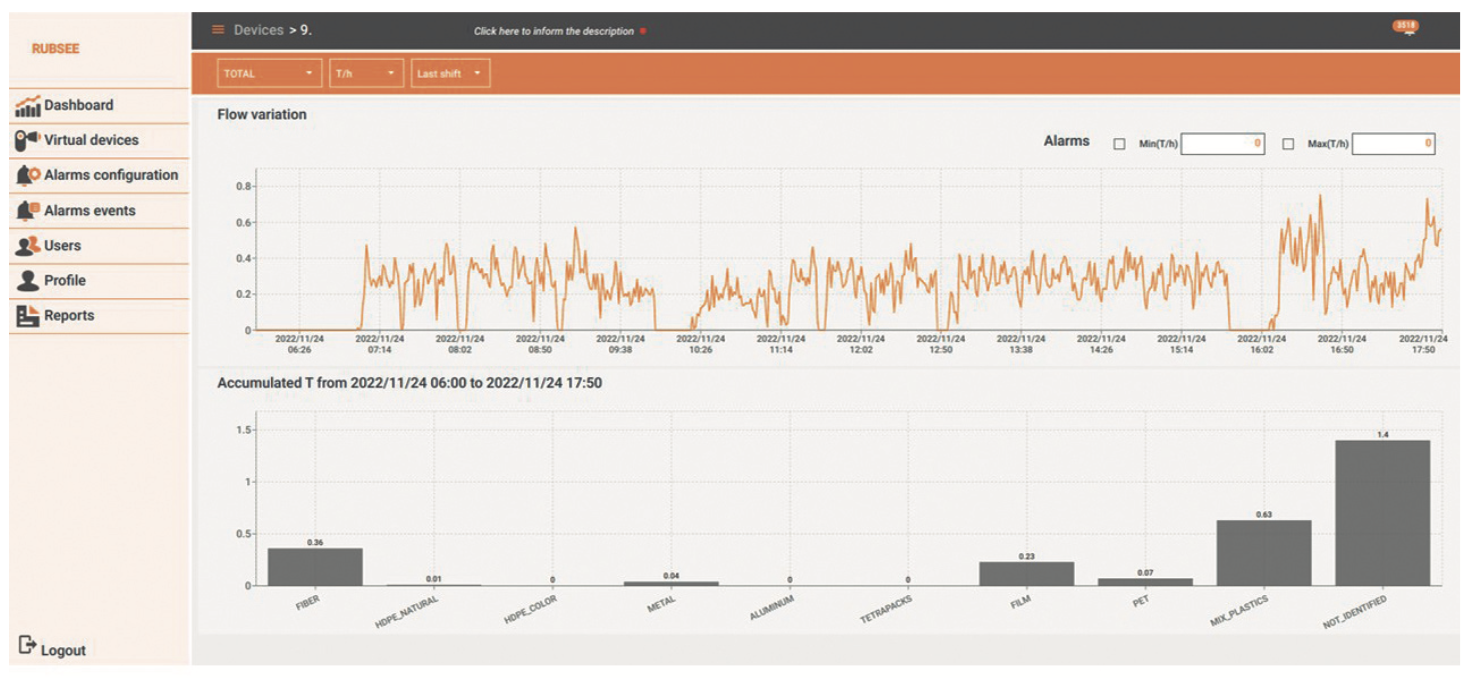Screen dimensions: 1472x678
Task: Enable the Min(T/h) alarm checkbox
Action: point(1119,144)
